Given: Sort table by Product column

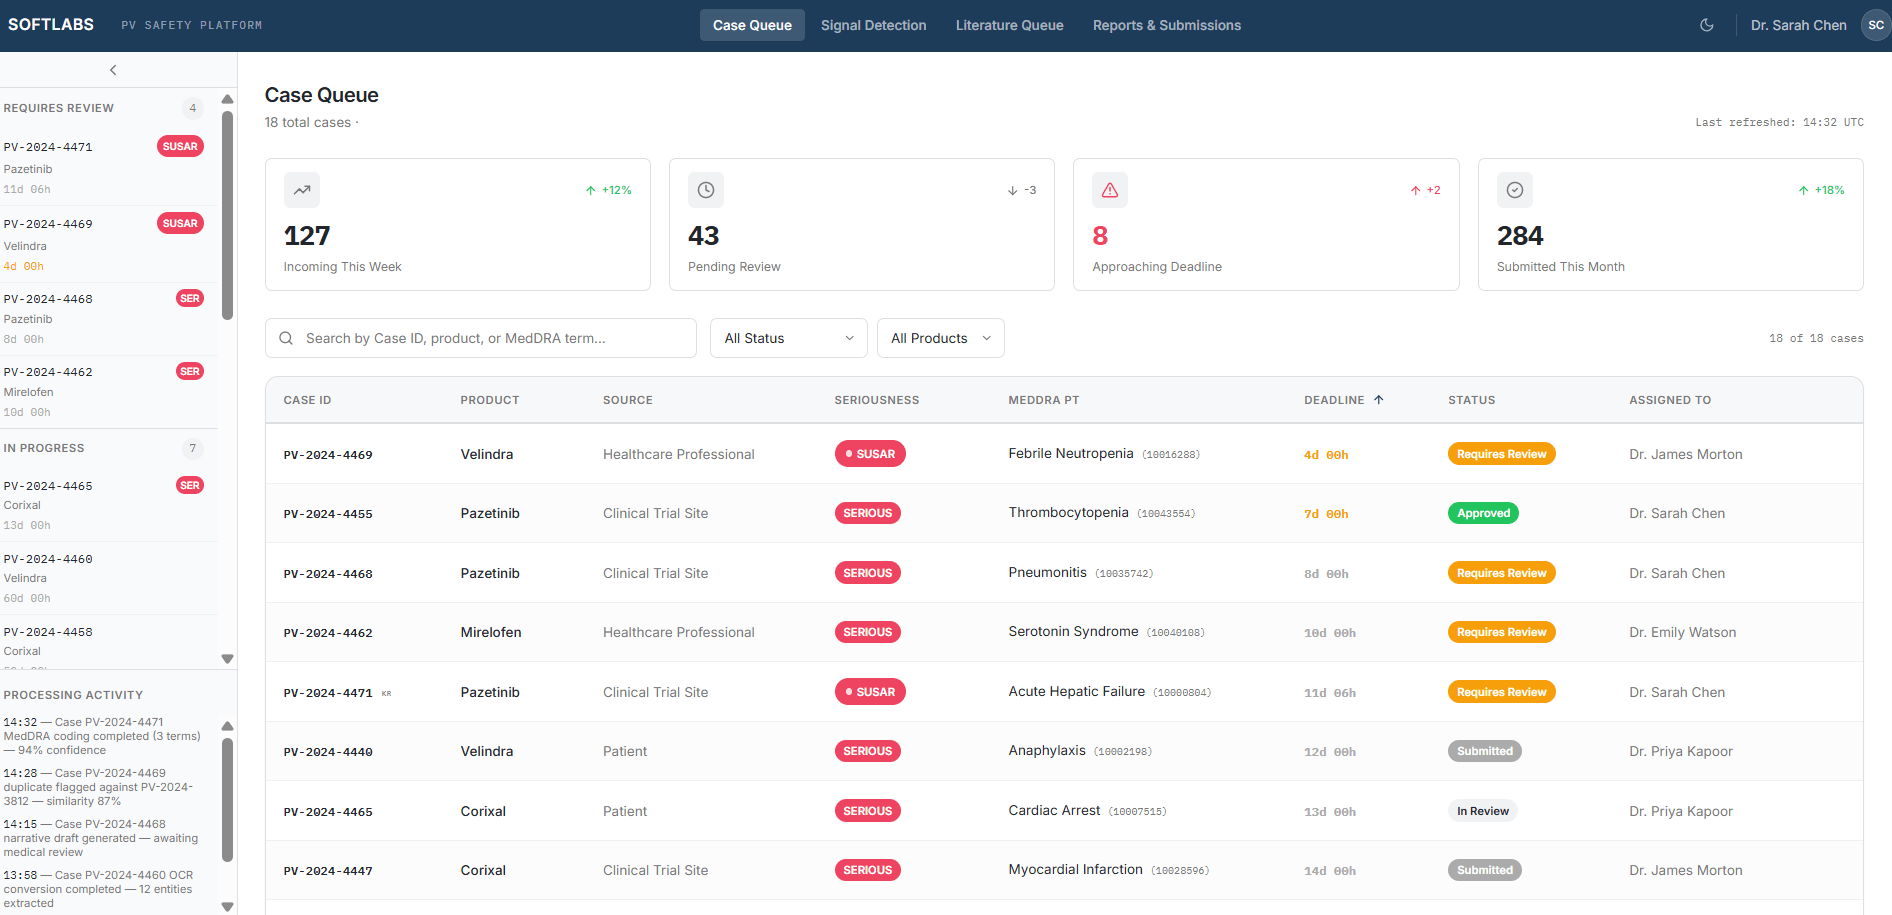Looking at the screenshot, I should (x=490, y=400).
